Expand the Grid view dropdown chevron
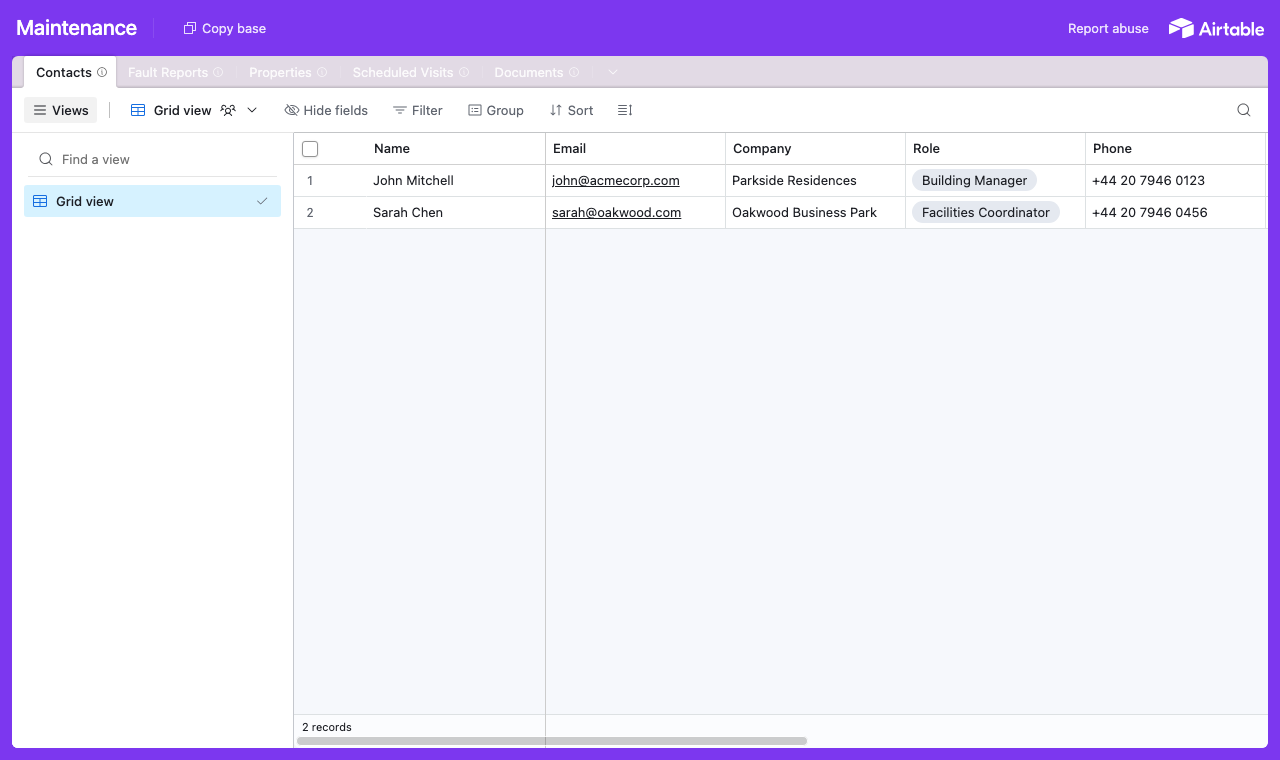The width and height of the screenshot is (1280, 760). point(252,110)
